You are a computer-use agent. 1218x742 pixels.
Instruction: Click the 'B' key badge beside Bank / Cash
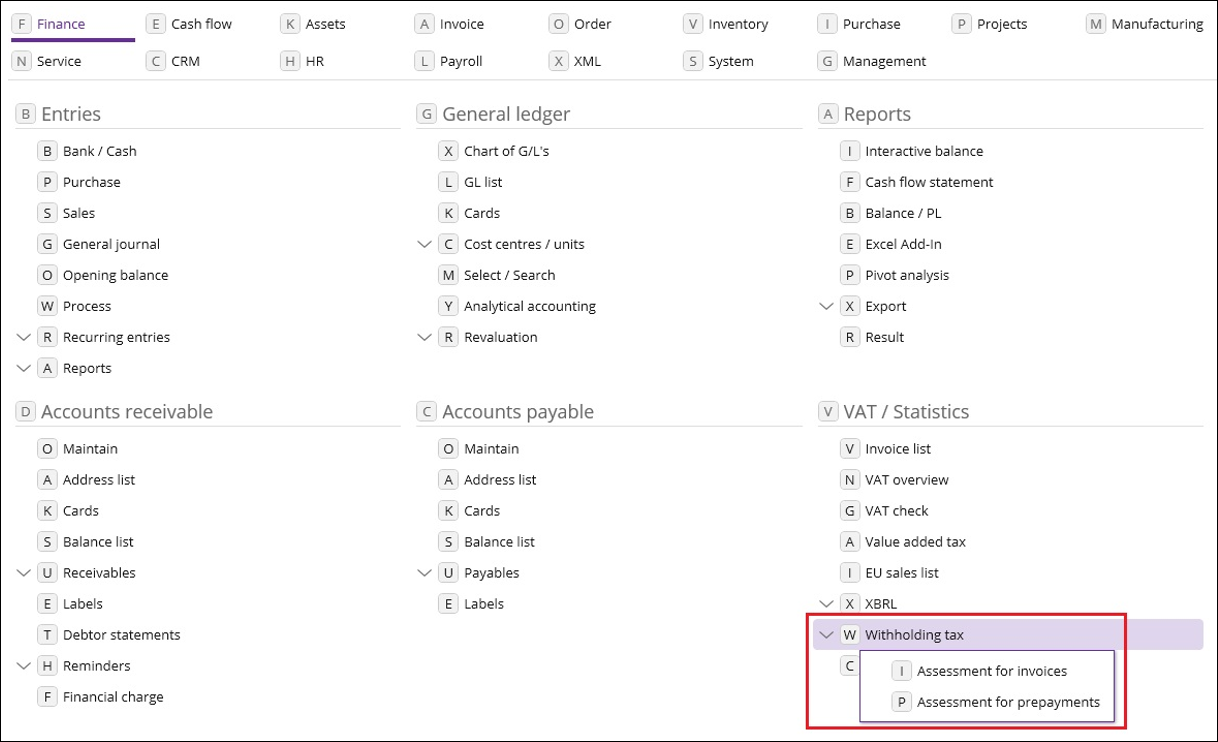tap(47, 151)
